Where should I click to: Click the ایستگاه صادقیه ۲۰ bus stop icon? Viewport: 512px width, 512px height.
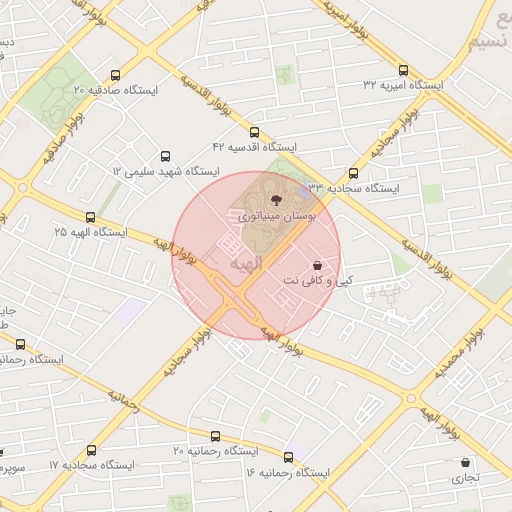tap(115, 75)
